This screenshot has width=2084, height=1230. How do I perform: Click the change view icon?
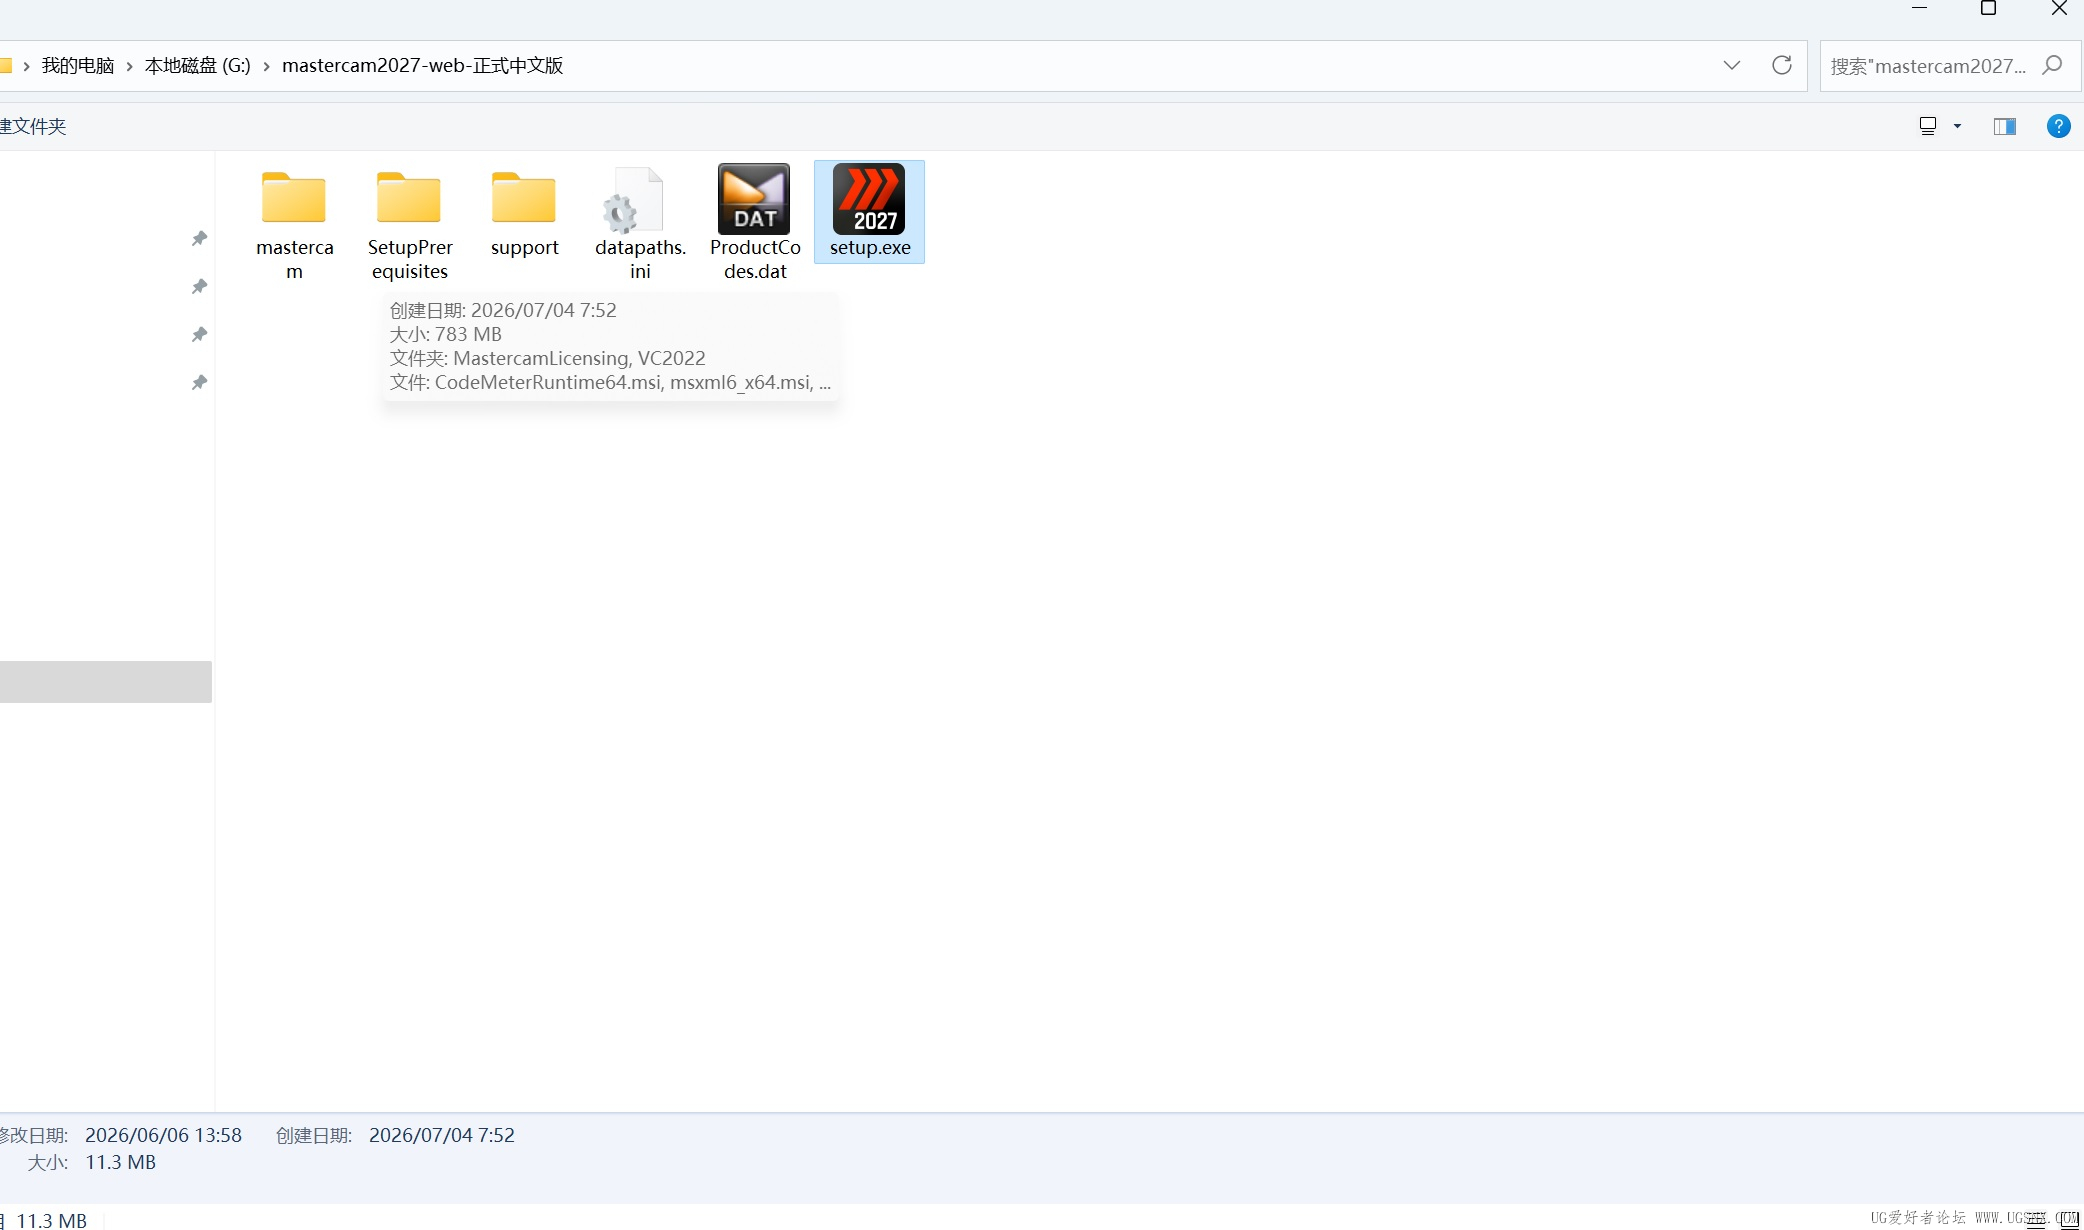point(1928,126)
